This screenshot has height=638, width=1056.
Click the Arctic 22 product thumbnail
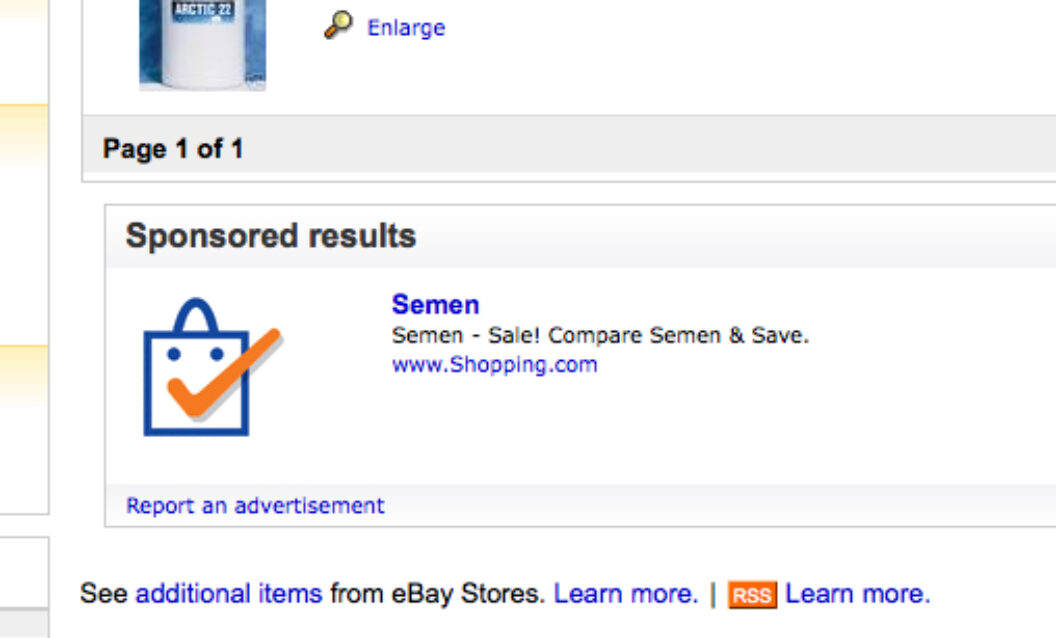pyautogui.click(x=203, y=44)
